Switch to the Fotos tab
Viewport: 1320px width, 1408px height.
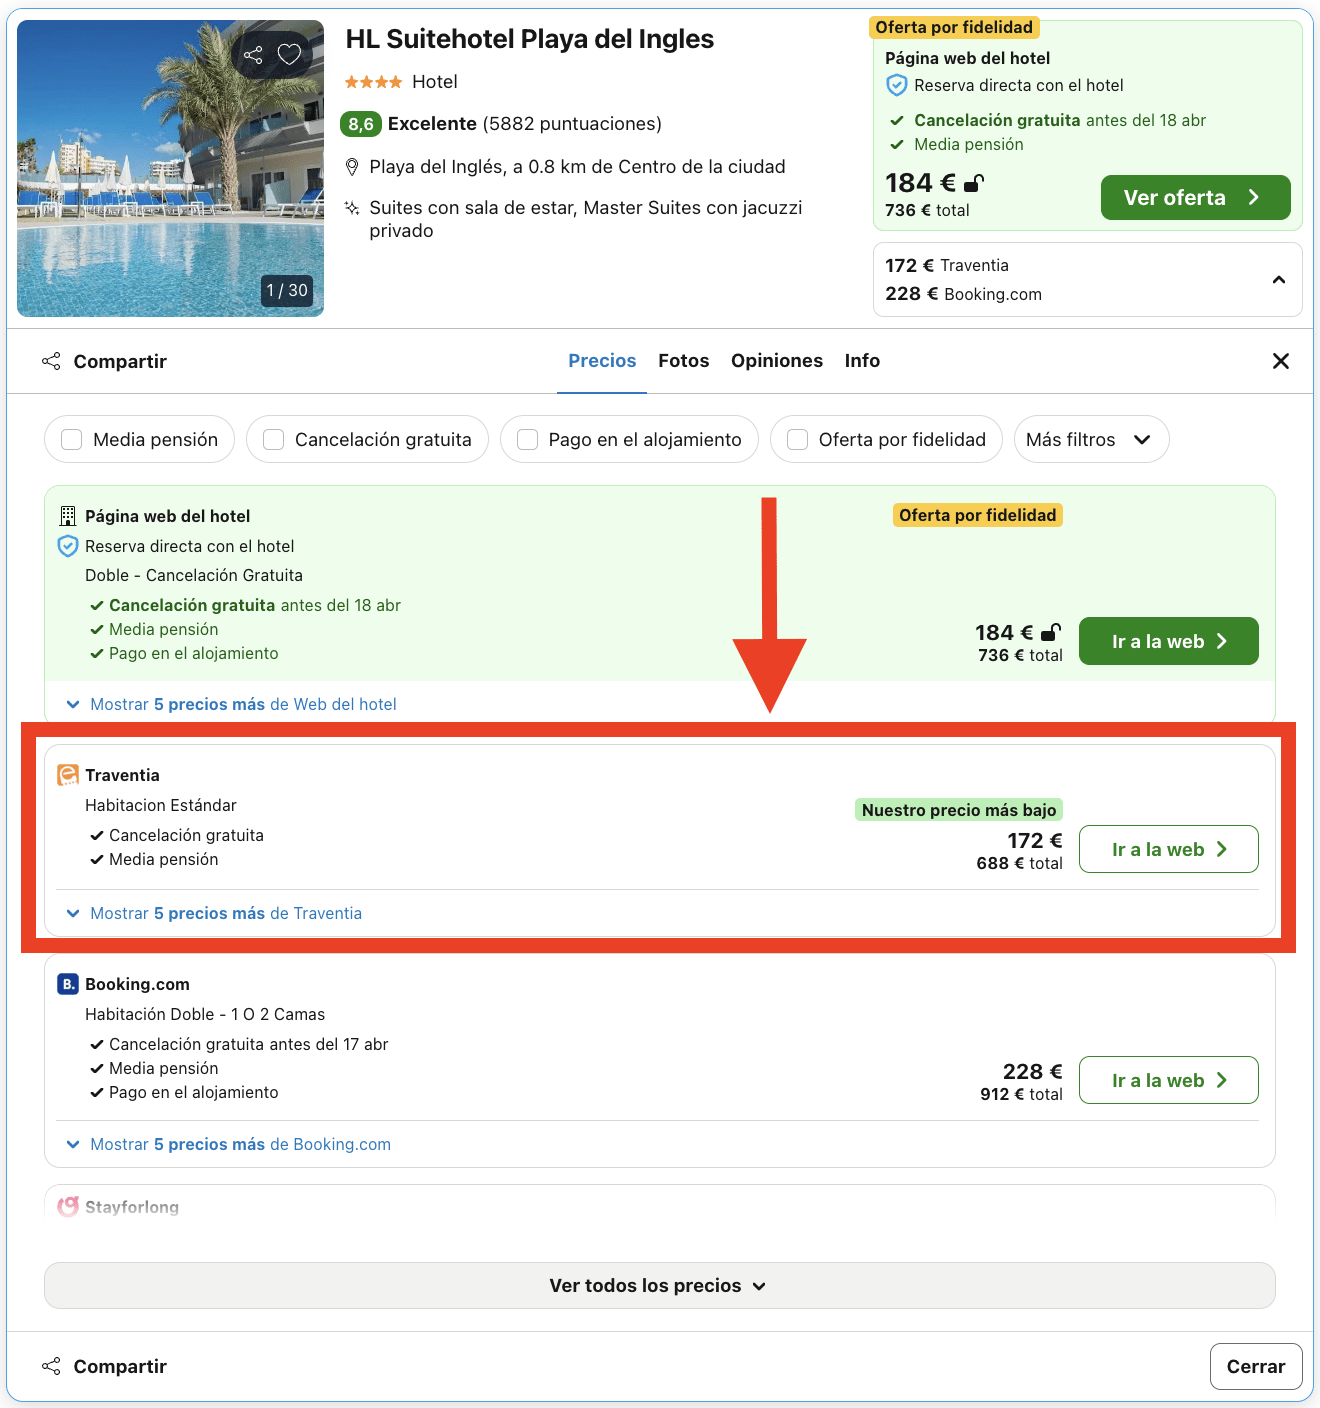[x=683, y=361]
